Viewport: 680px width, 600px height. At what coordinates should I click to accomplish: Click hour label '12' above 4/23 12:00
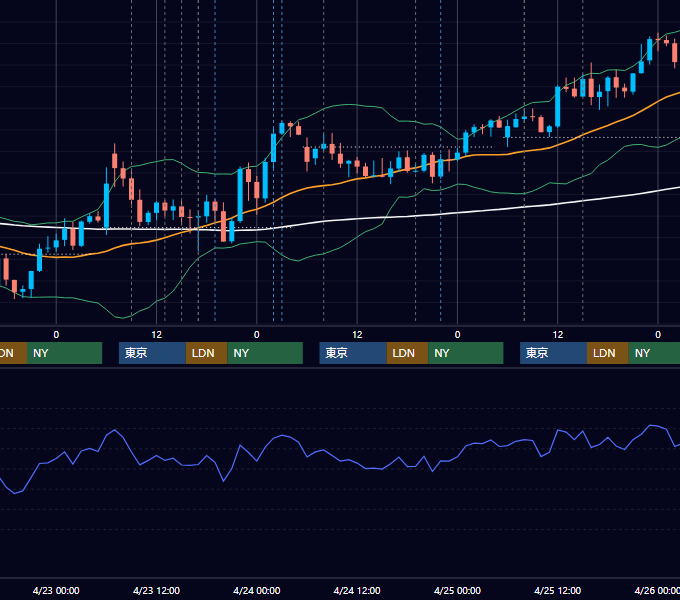(x=157, y=335)
